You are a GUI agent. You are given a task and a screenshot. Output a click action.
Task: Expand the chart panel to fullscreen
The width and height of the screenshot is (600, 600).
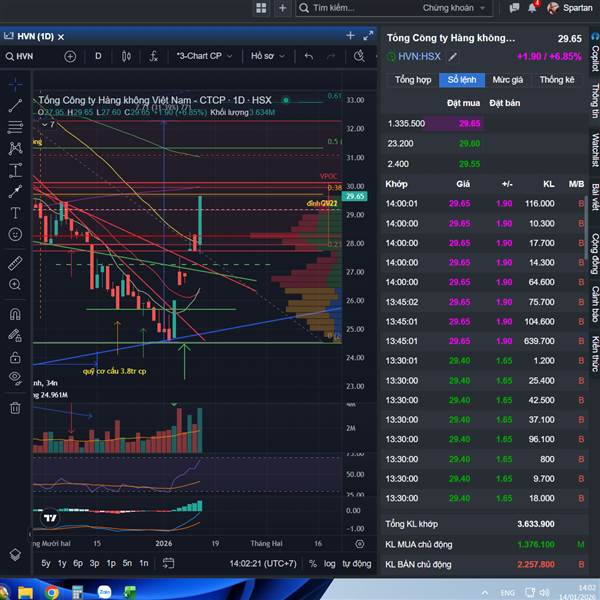[x=368, y=36]
